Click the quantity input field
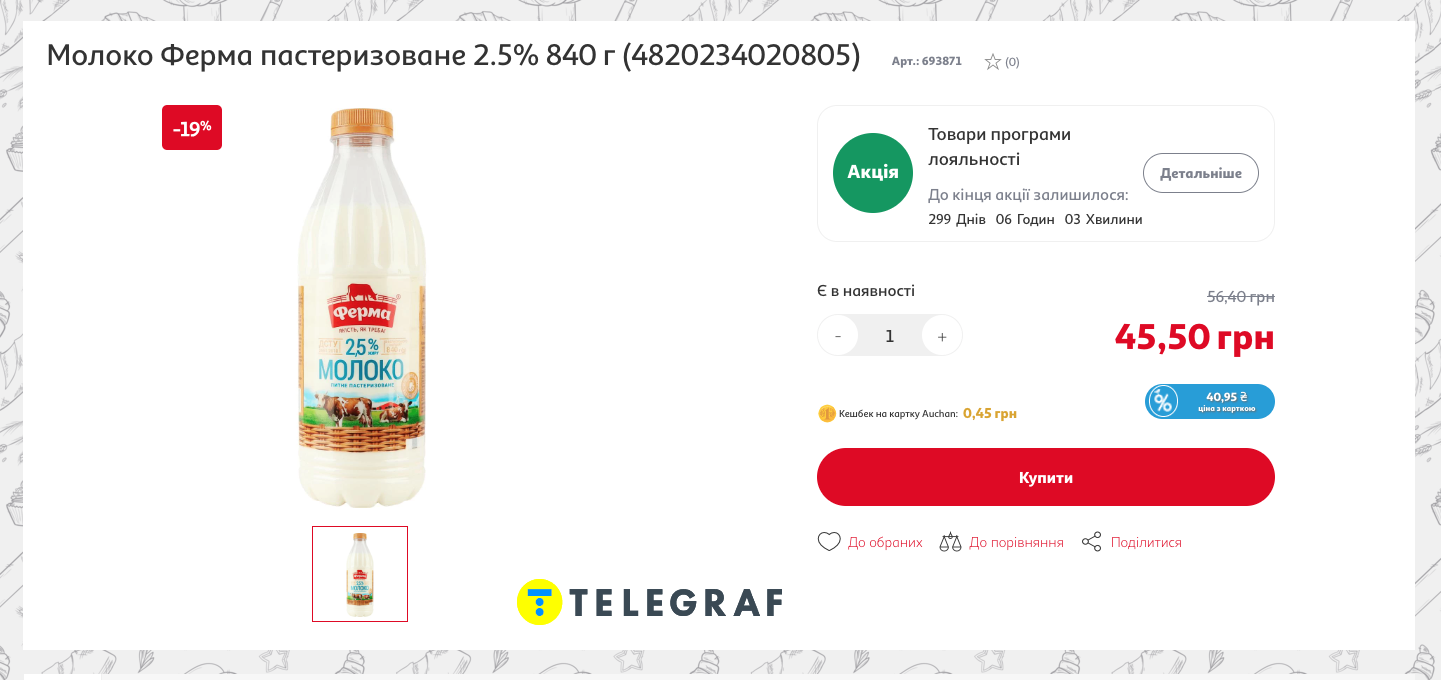 pos(890,336)
